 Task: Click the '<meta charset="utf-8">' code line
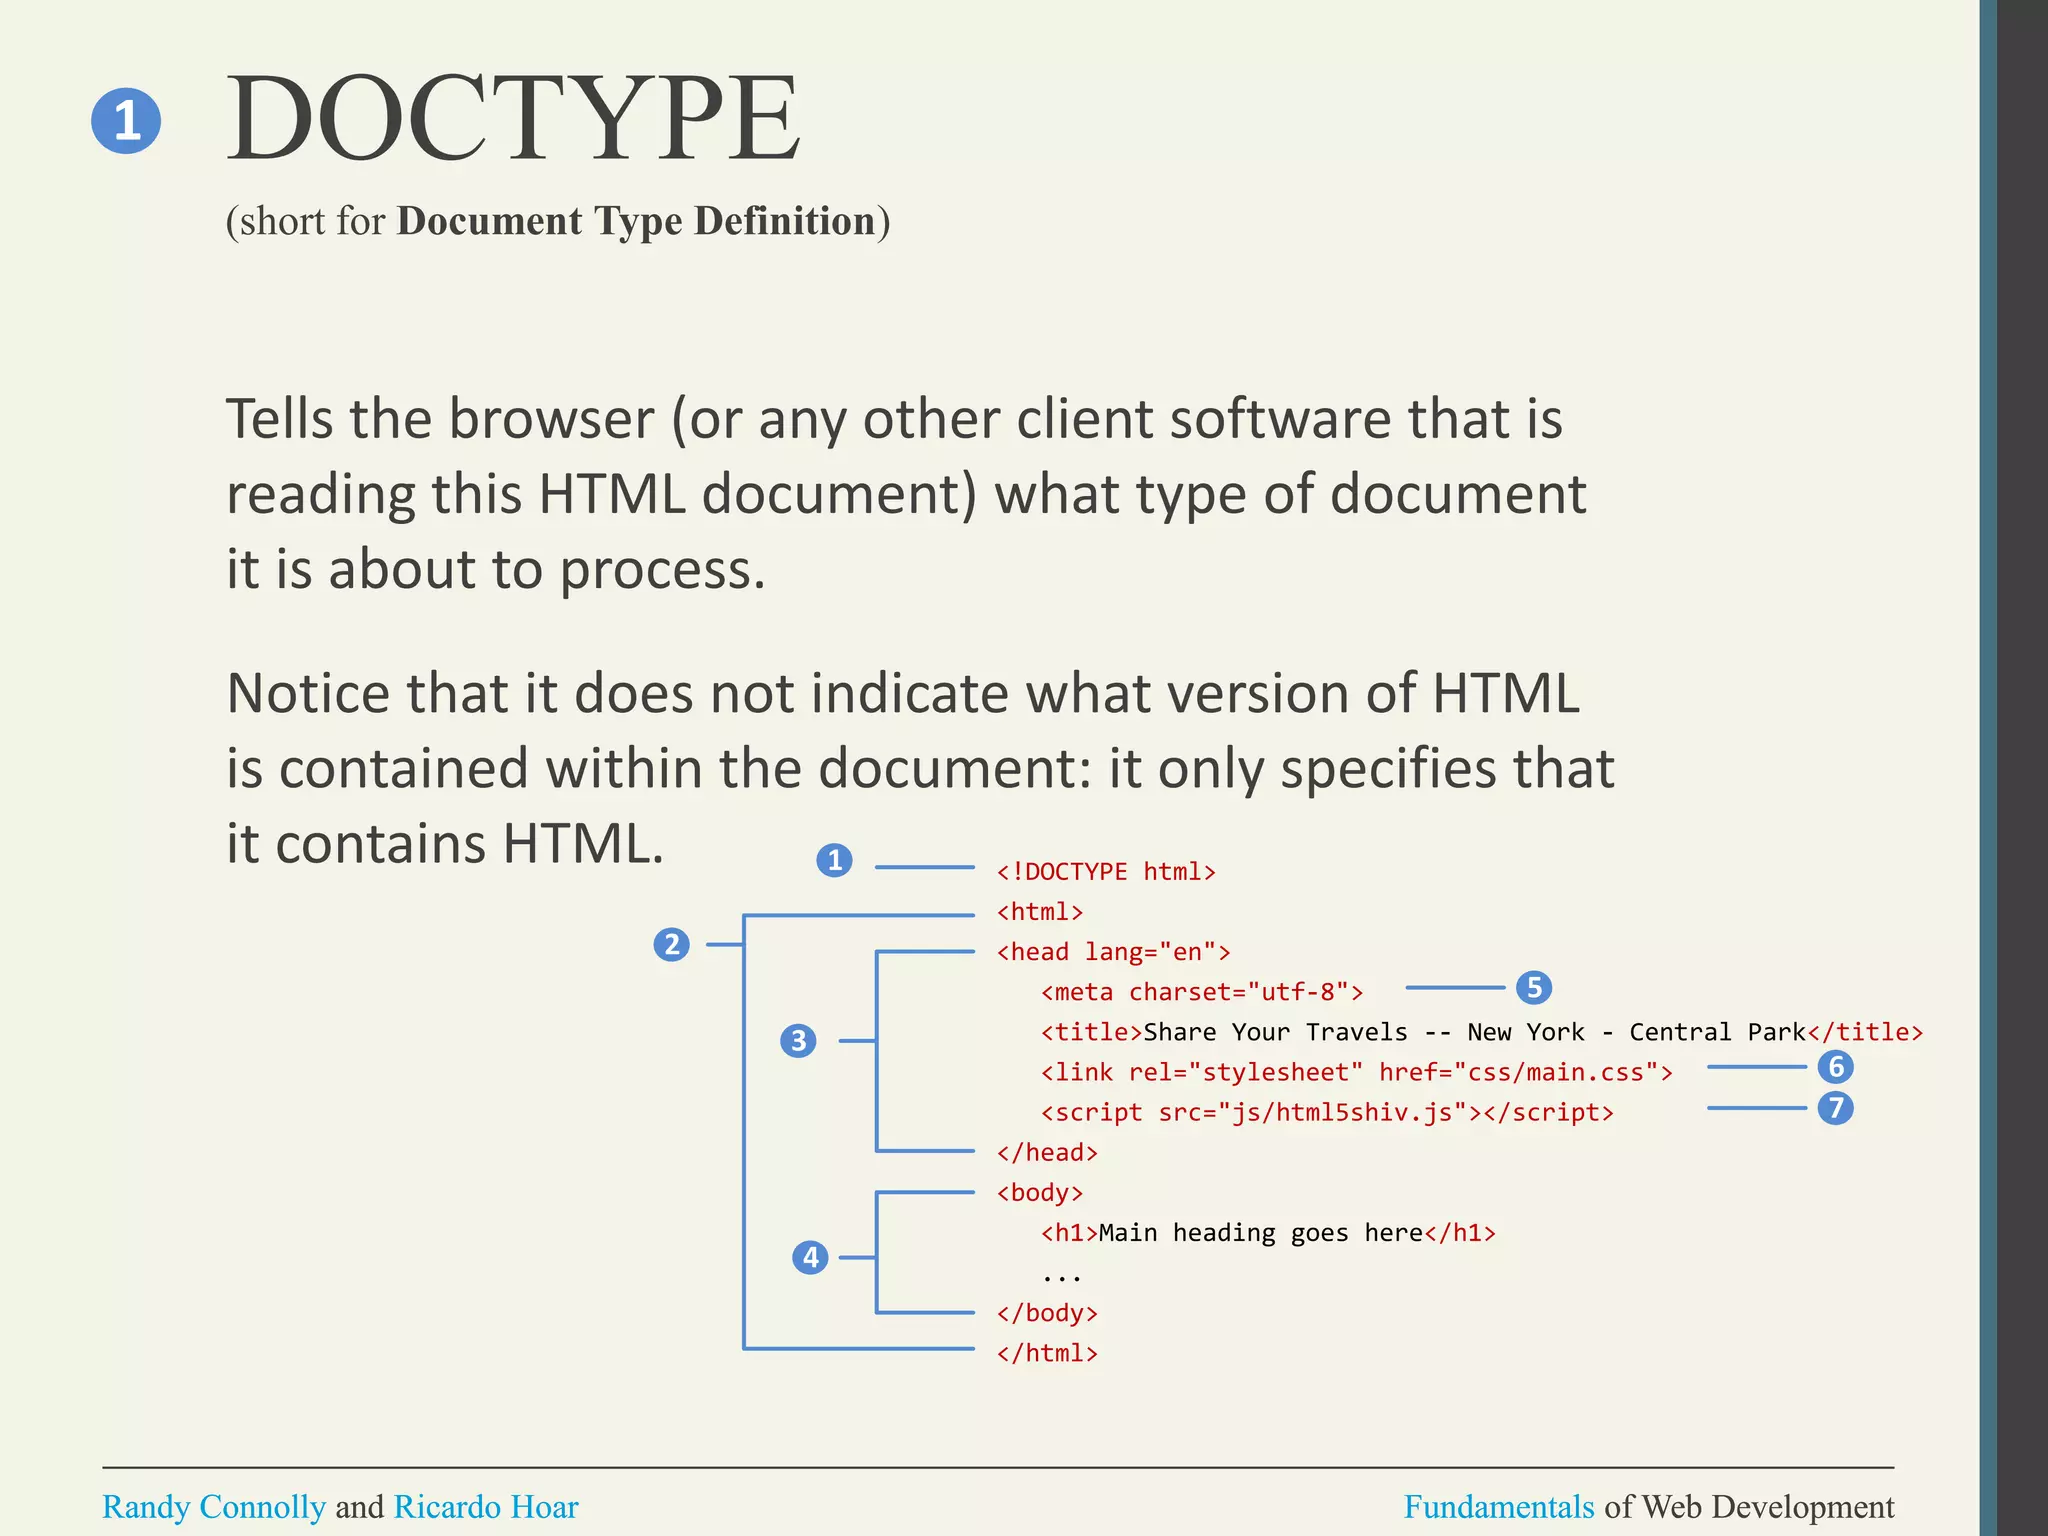click(1202, 992)
